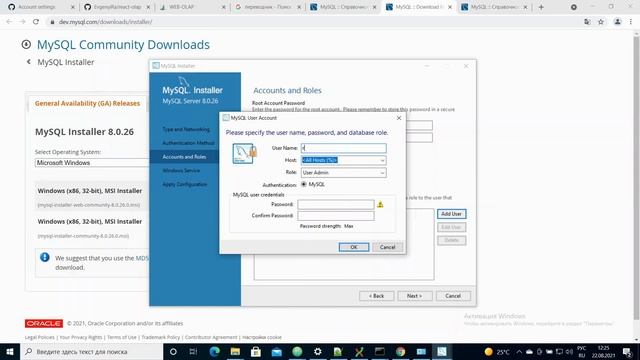Viewport: 640px width, 360px height.
Task: Click the user account server-with-lock icon
Action: point(244,153)
